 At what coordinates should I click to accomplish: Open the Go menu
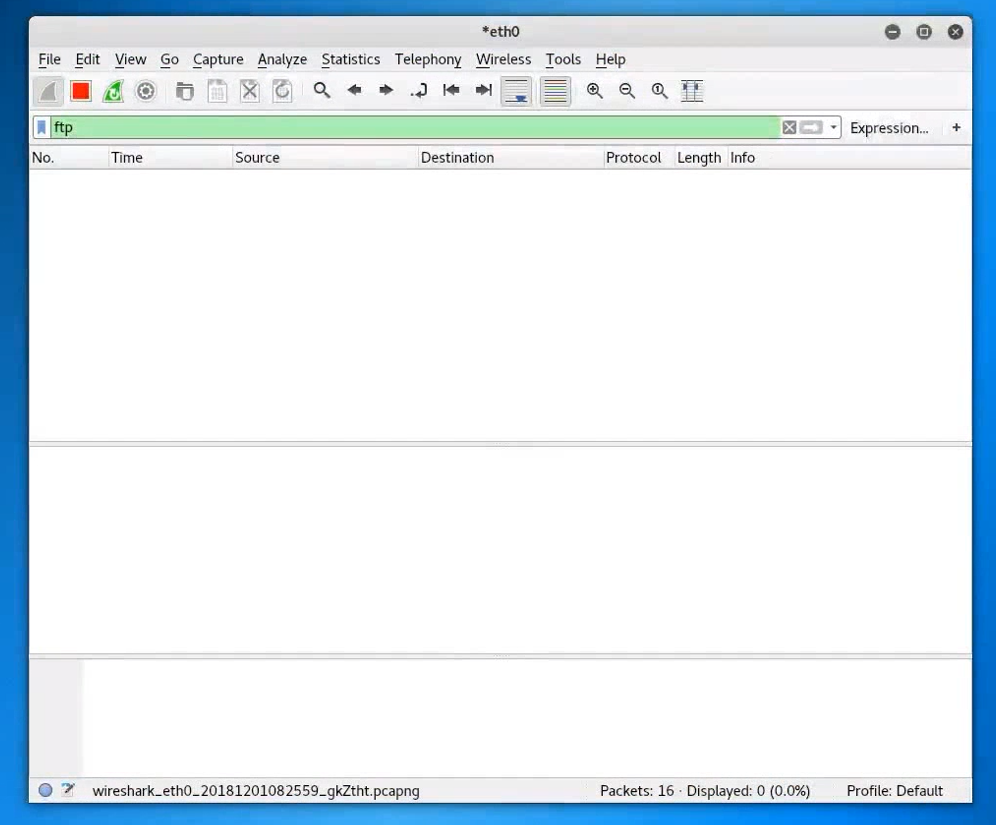click(170, 60)
